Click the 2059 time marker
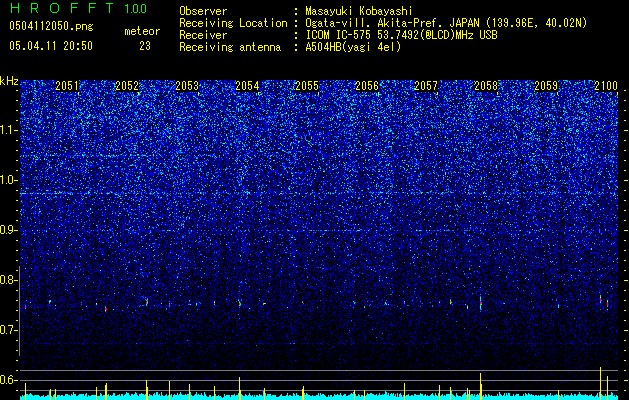 point(546,86)
